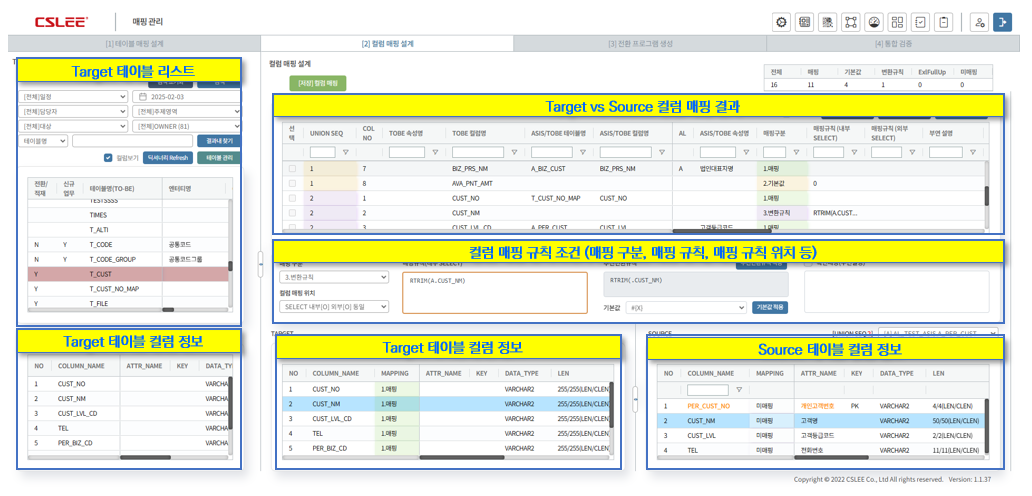This screenshot has height=496, width=1032.
Task: Click filter funnel under 매핑규칙 (외부 SELECT) column
Action: coord(912,153)
